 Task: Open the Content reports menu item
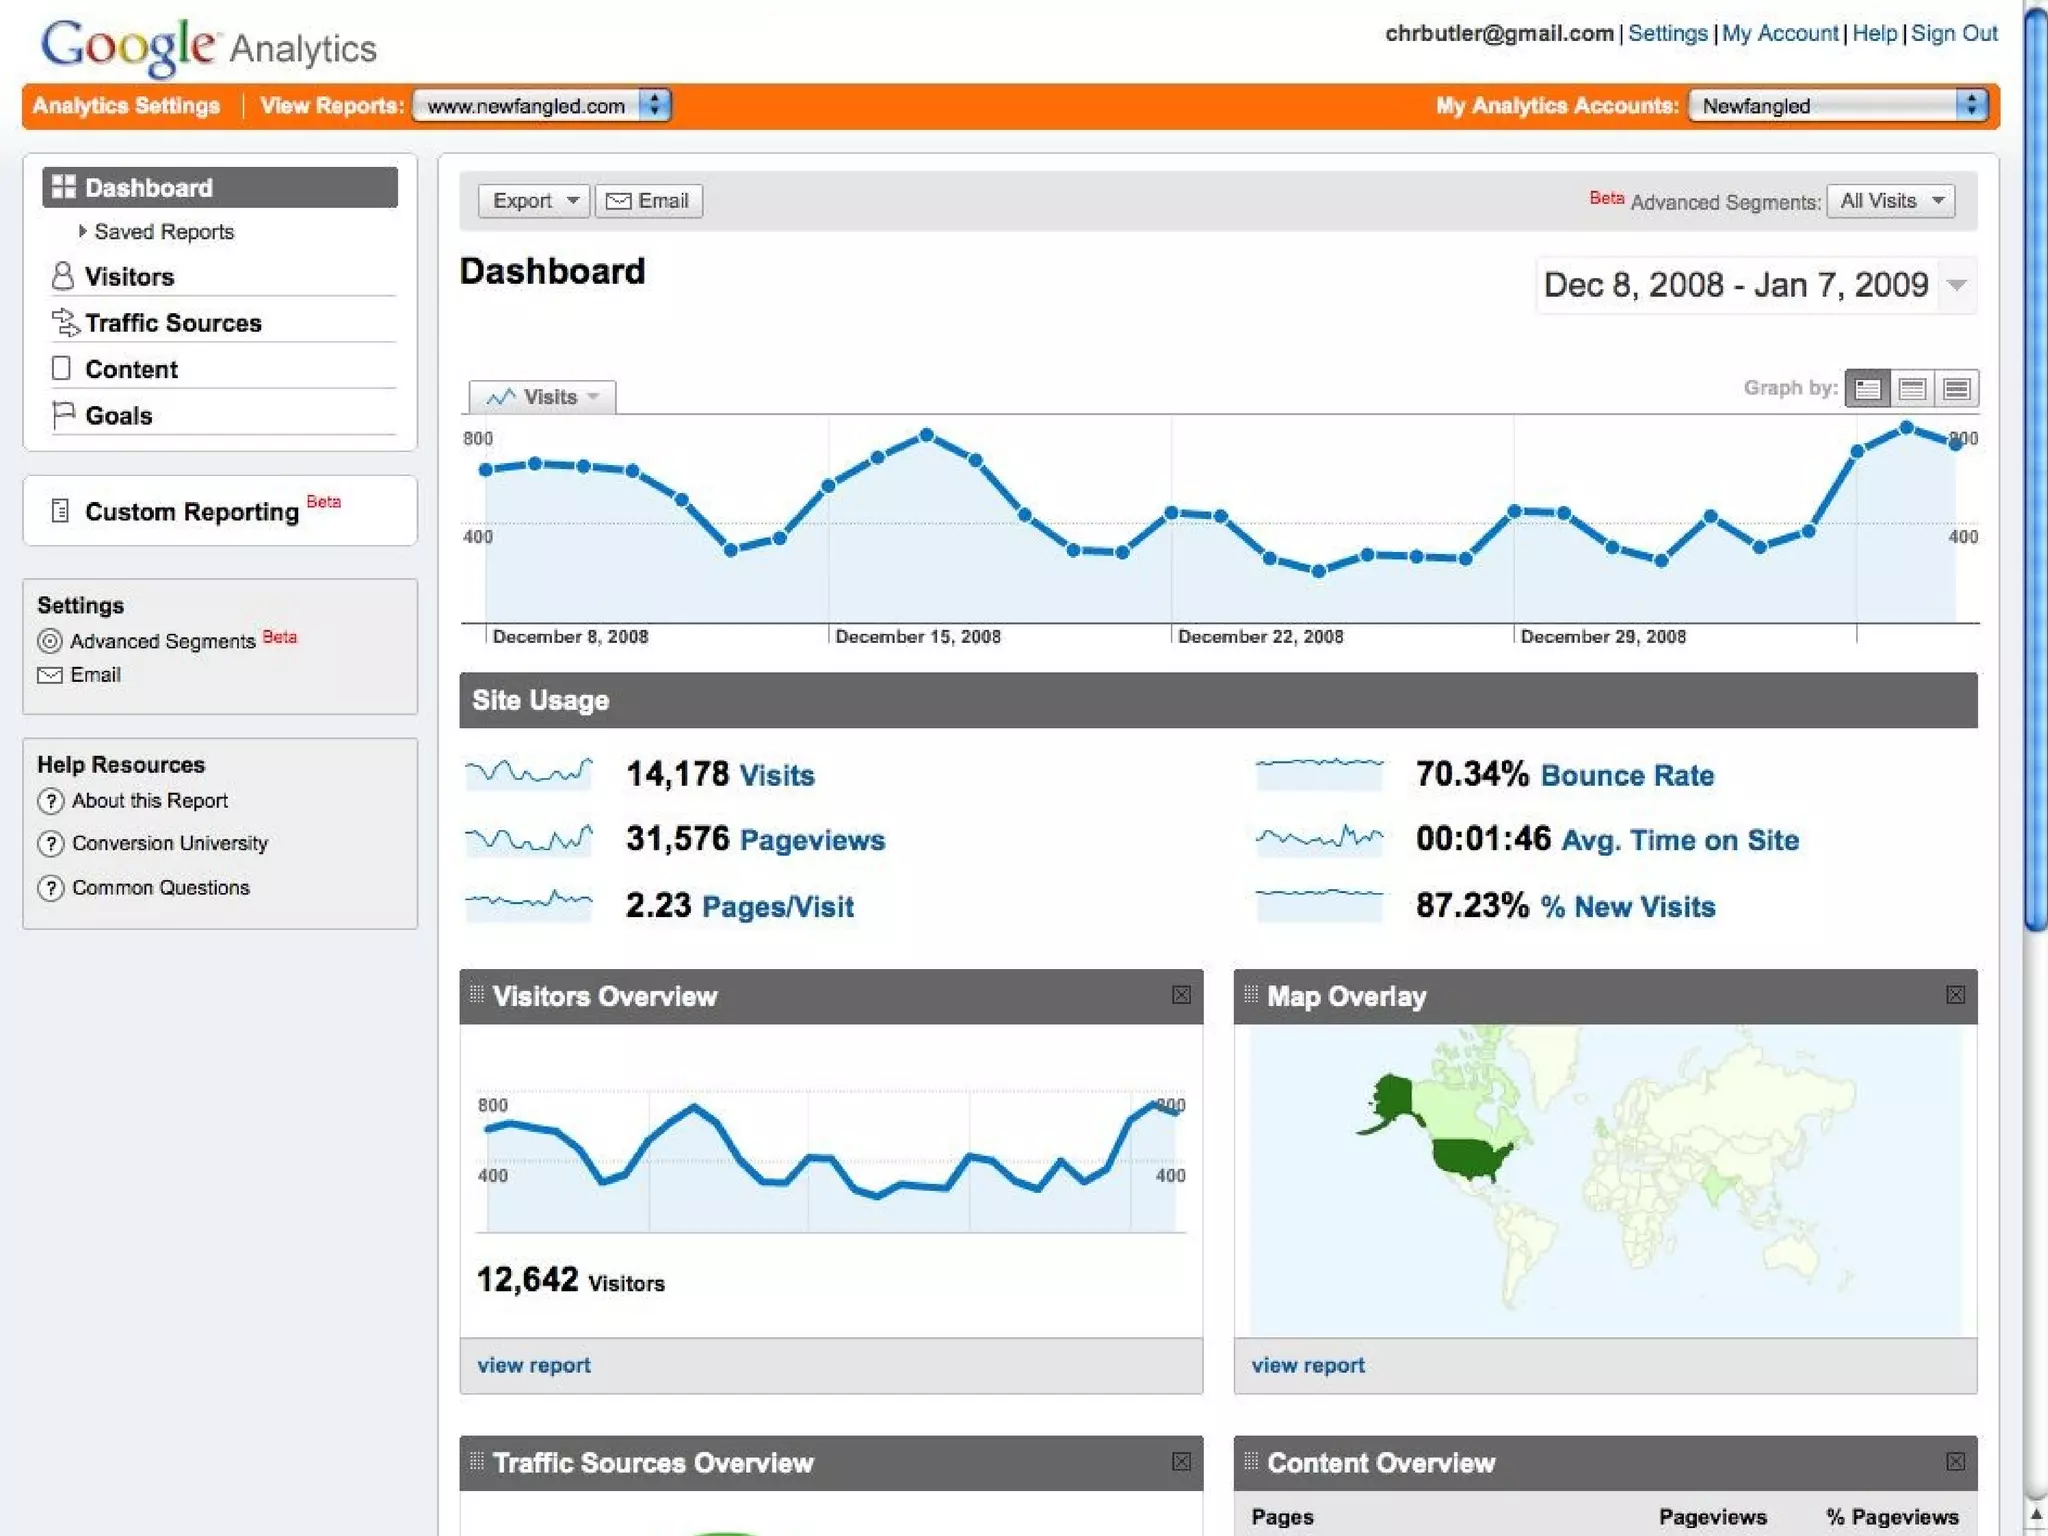(x=131, y=369)
